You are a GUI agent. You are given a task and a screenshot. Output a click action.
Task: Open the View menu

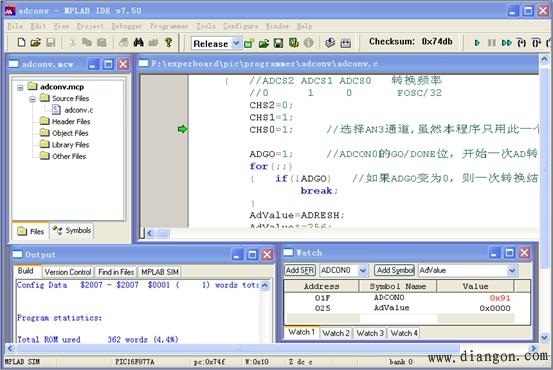(61, 26)
